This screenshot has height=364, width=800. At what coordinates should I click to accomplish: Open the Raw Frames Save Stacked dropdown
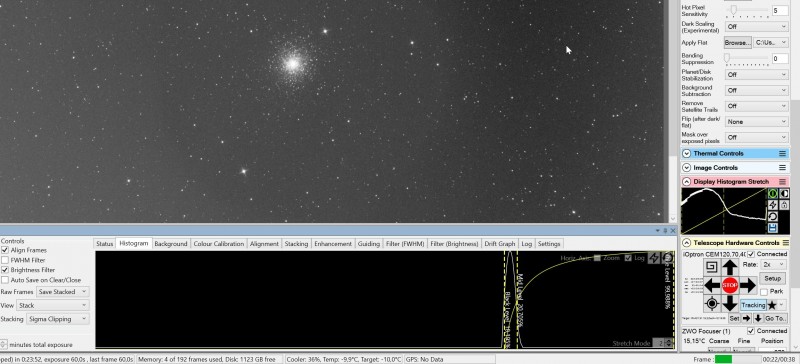click(63, 292)
